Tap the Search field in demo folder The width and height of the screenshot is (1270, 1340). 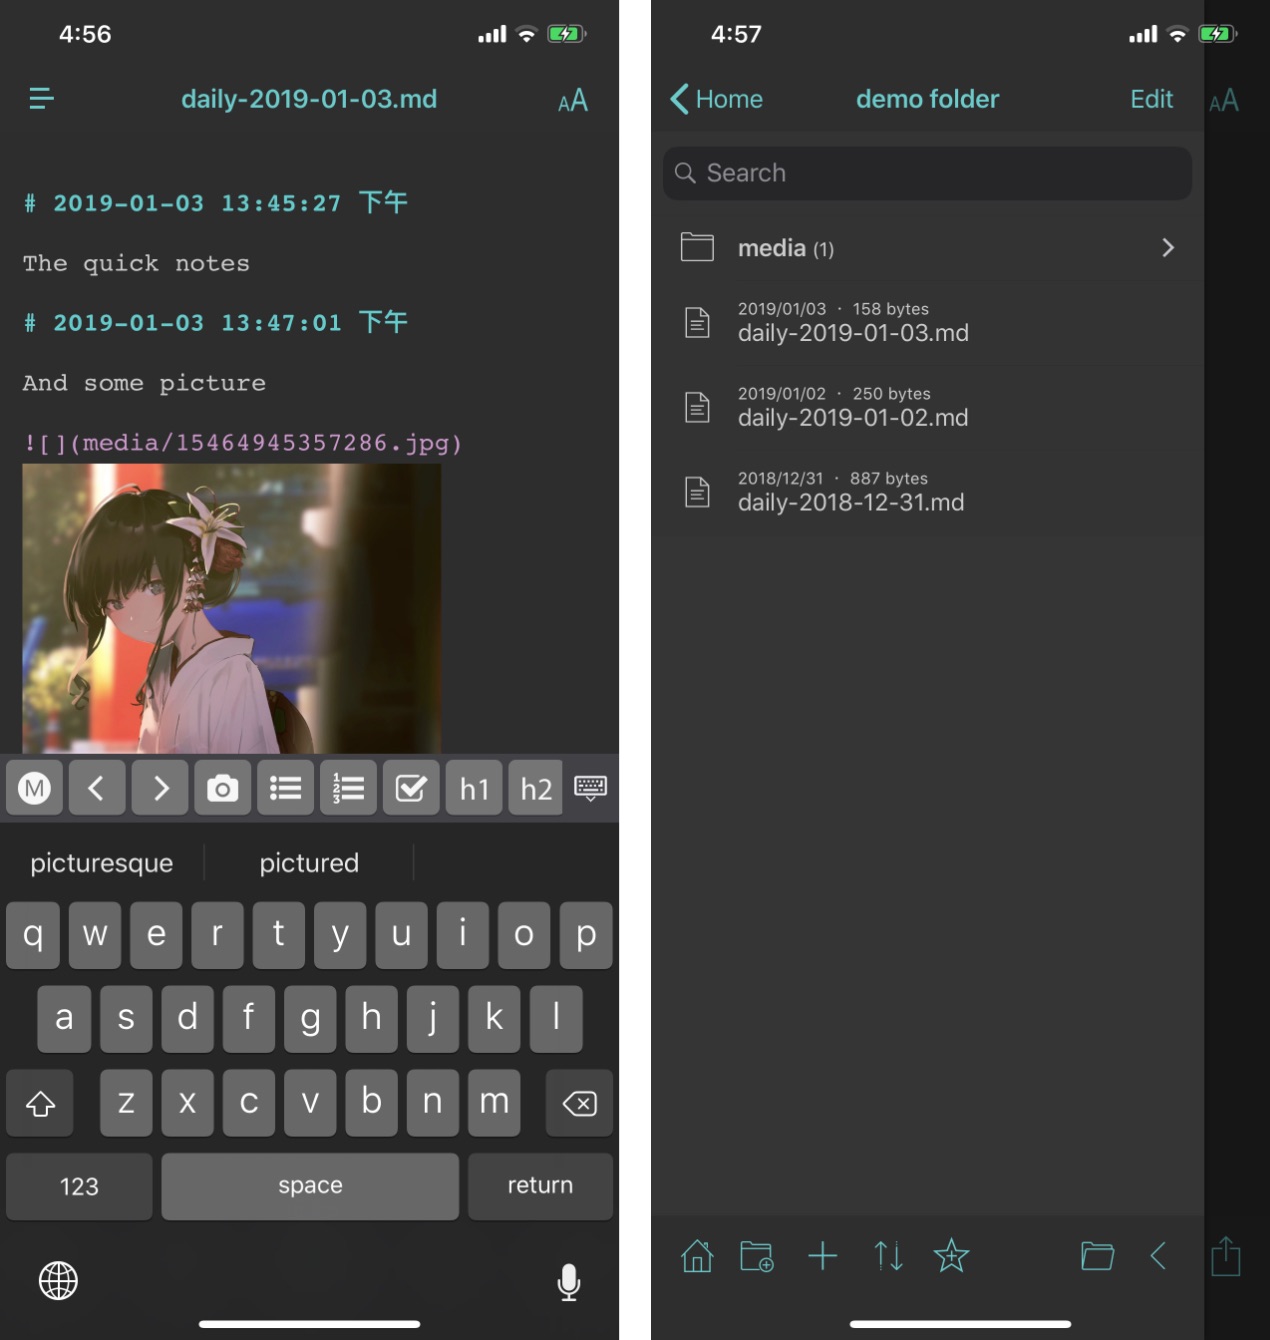(x=927, y=173)
